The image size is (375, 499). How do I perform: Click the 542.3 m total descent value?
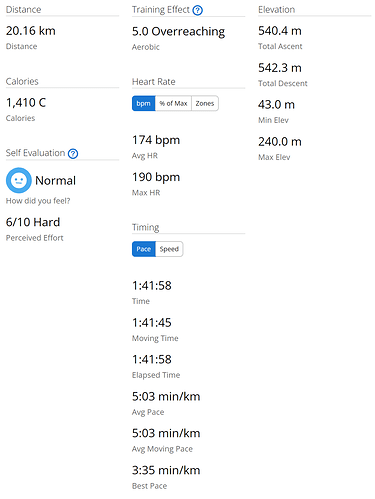[x=280, y=68]
